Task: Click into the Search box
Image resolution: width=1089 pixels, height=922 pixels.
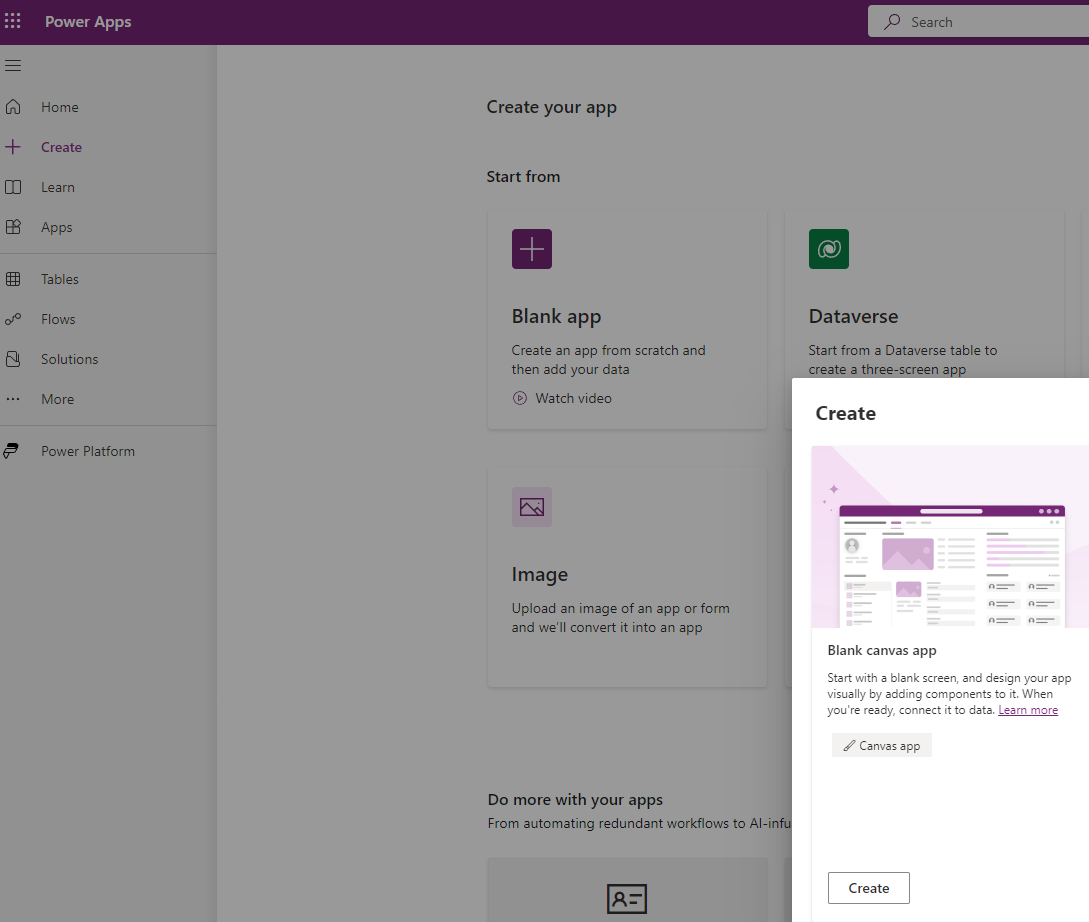Action: [x=990, y=22]
